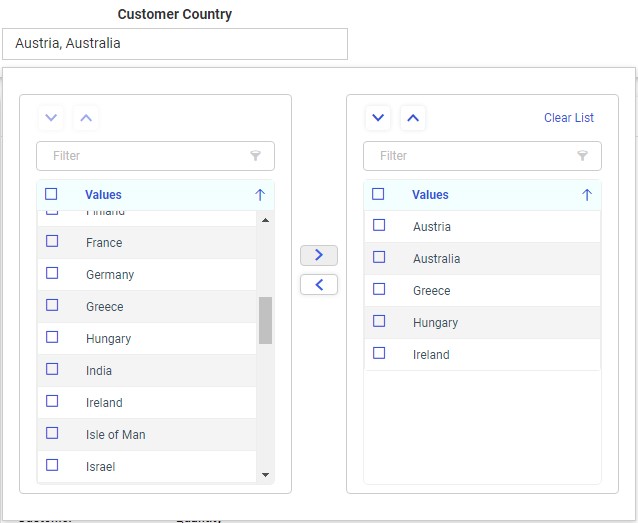The width and height of the screenshot is (638, 523).
Task: Open the Customer Country dropdown field
Action: click(175, 44)
